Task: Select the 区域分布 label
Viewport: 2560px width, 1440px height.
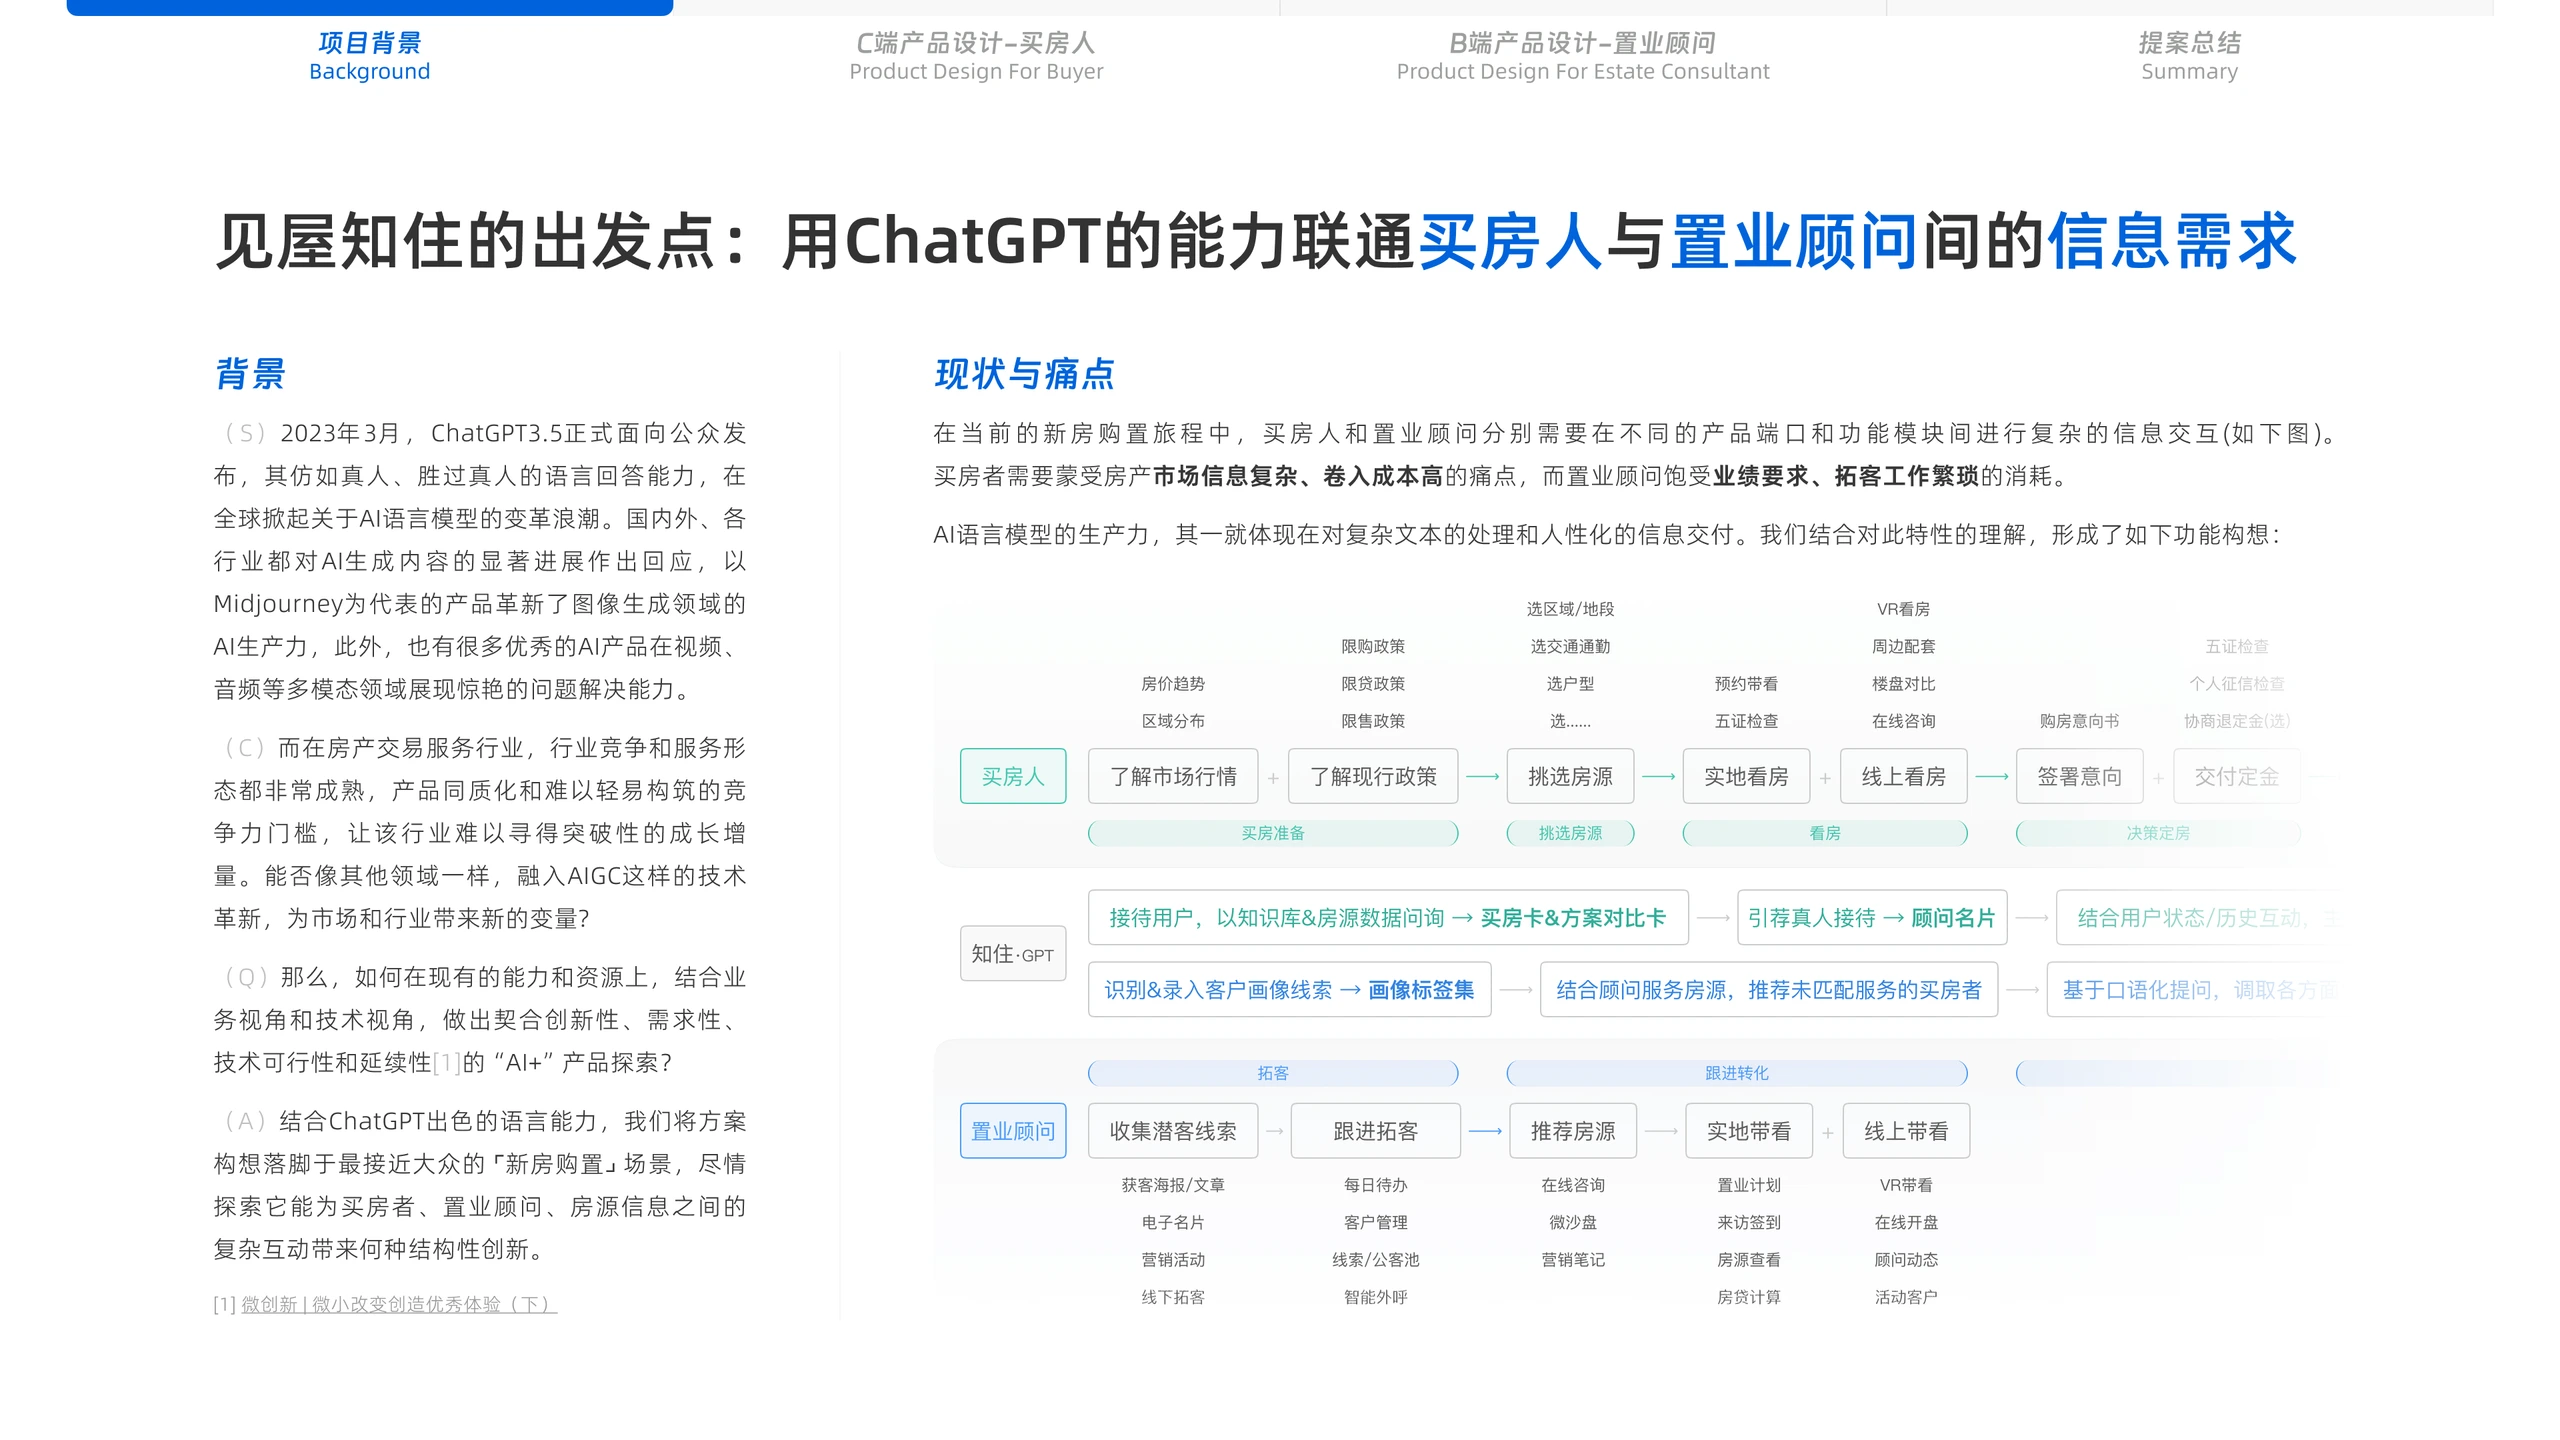Action: (x=1173, y=721)
